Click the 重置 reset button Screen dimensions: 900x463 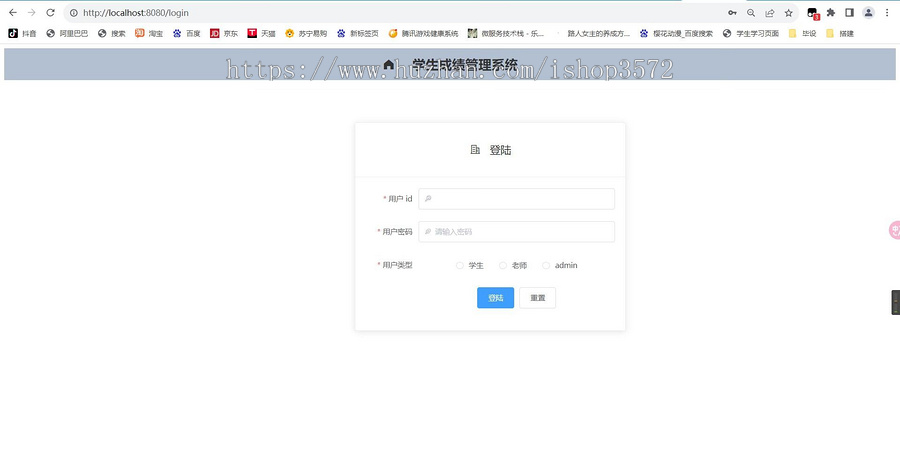(x=537, y=298)
